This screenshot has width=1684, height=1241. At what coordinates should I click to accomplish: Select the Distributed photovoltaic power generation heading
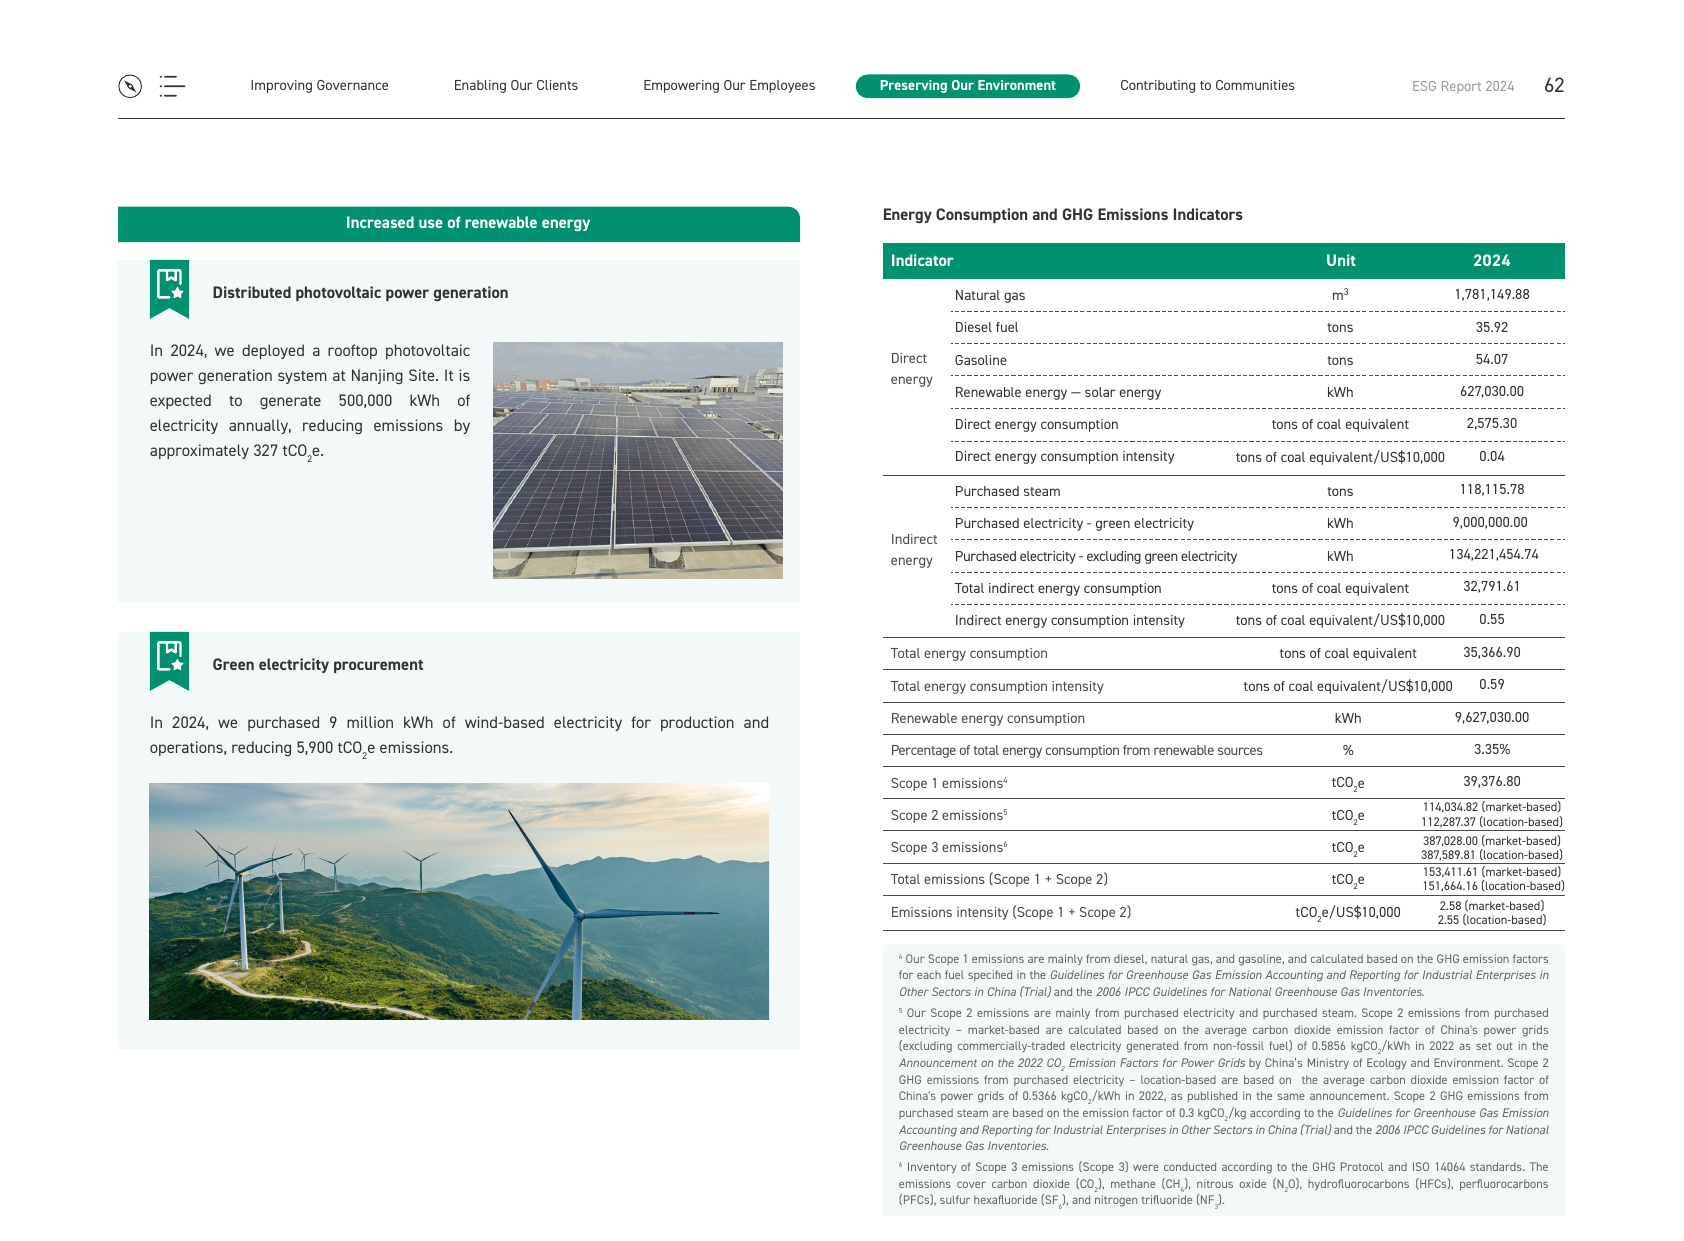pyautogui.click(x=360, y=293)
